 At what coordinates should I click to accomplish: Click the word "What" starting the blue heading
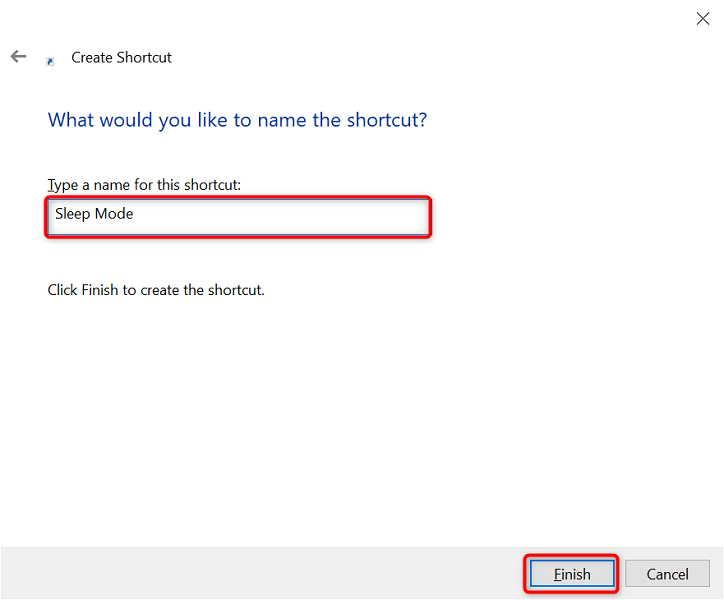(x=71, y=120)
